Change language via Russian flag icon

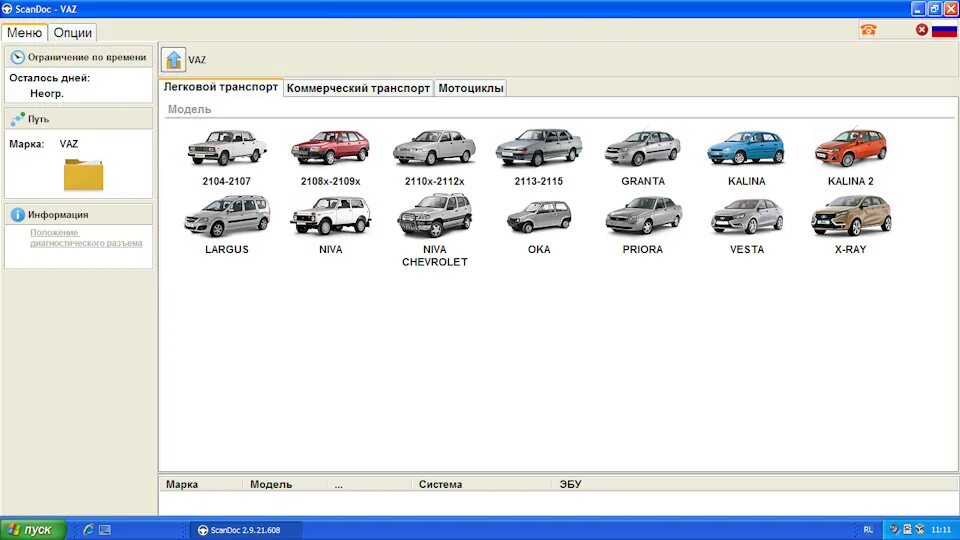[x=944, y=29]
